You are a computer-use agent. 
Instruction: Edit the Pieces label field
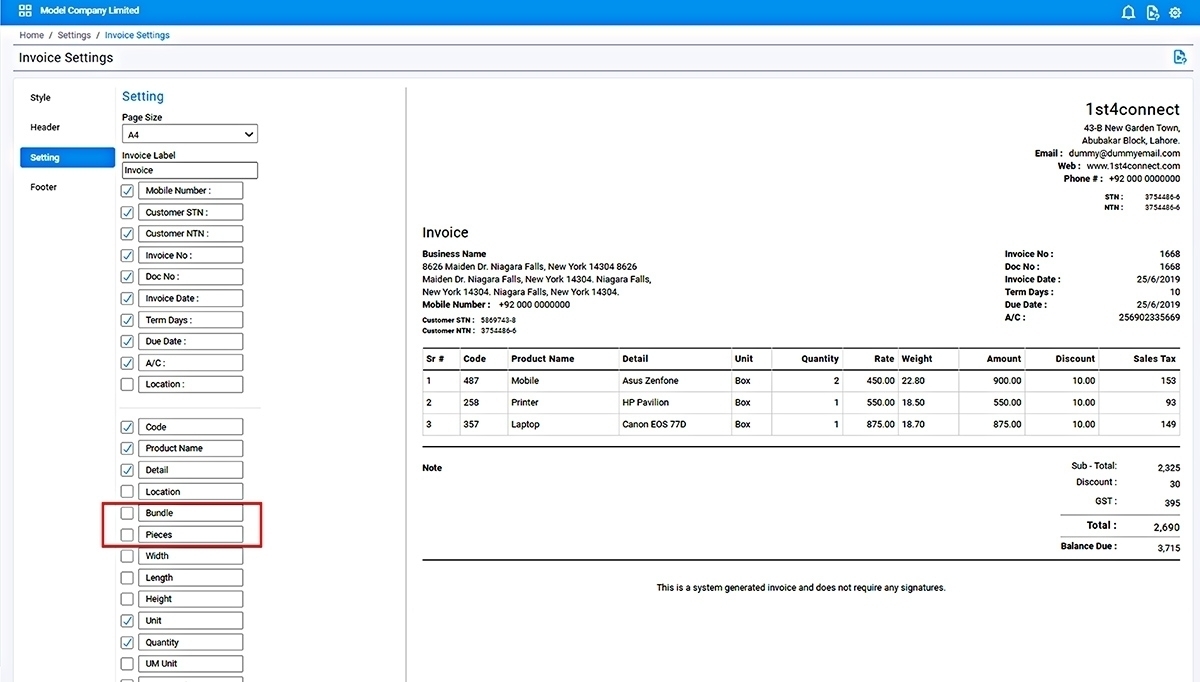click(191, 535)
